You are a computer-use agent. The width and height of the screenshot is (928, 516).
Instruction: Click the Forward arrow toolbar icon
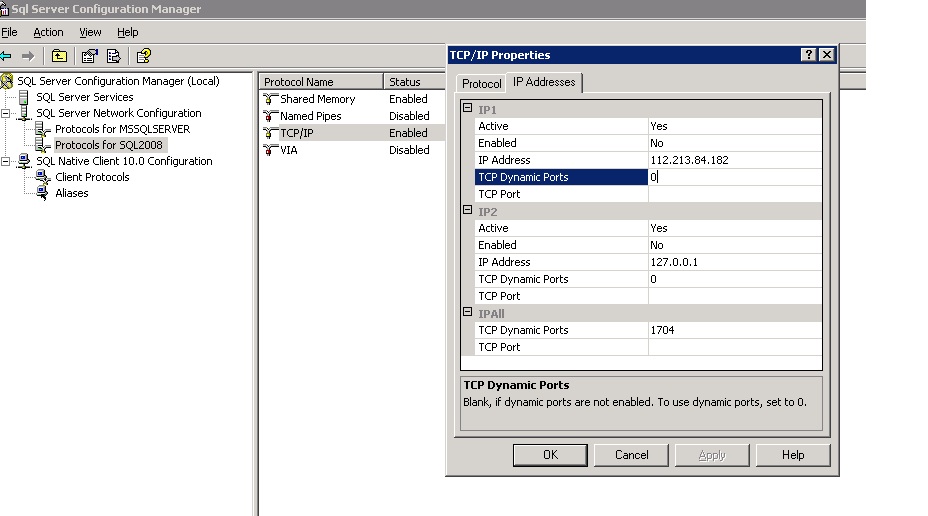pos(28,56)
